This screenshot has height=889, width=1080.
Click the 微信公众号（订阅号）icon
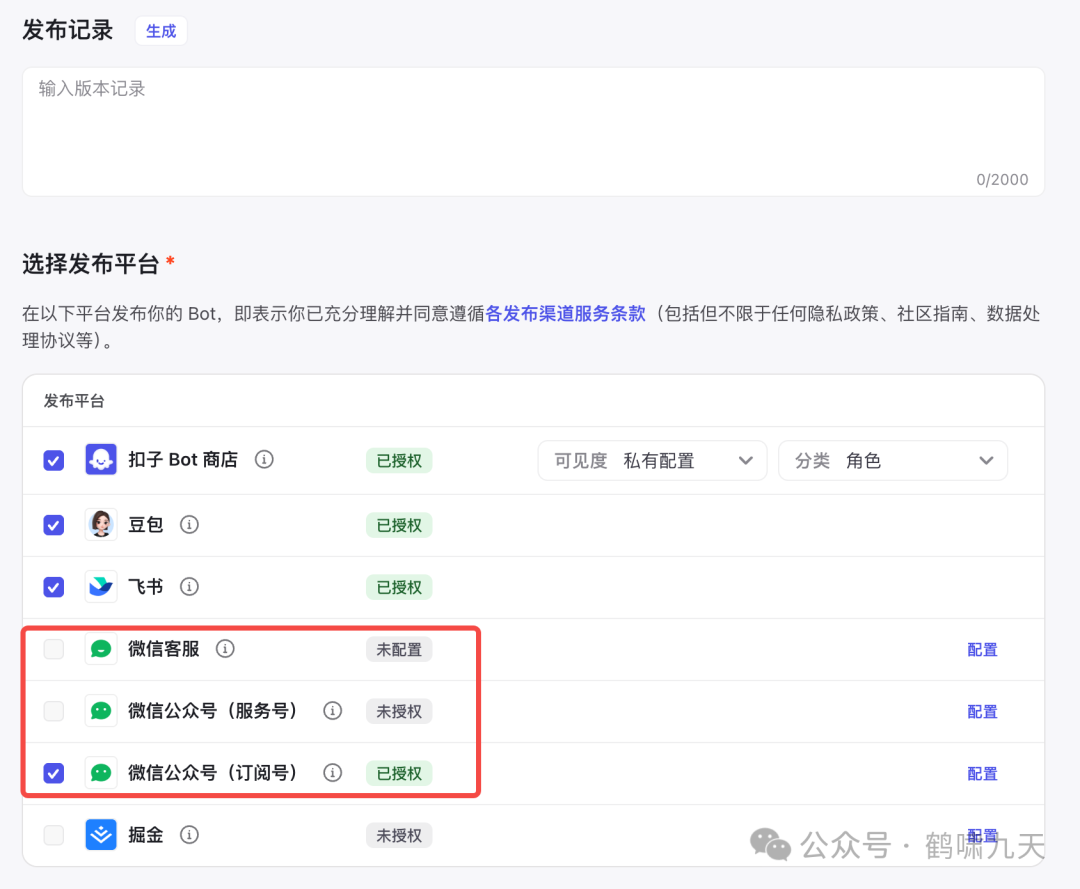[x=101, y=773]
